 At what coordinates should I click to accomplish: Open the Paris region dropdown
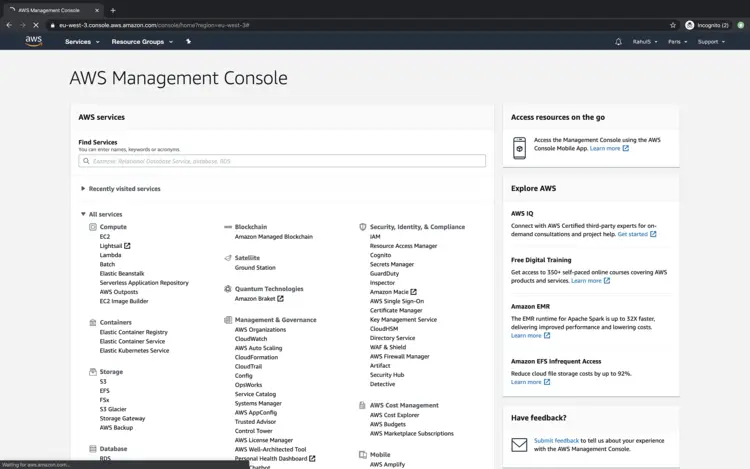point(677,42)
